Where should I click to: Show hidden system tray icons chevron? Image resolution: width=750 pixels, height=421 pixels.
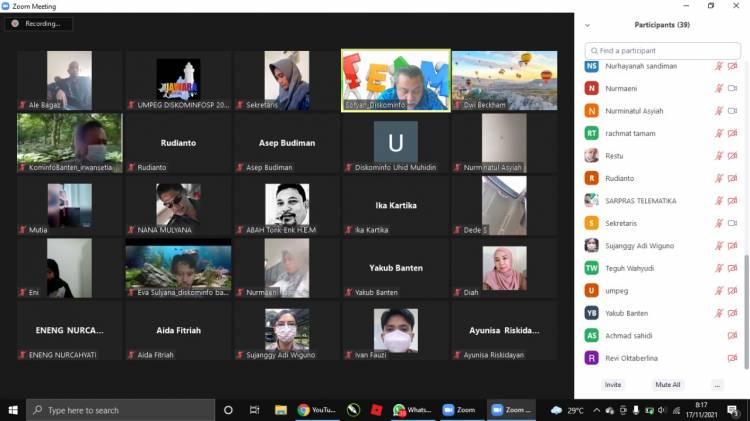coord(596,410)
